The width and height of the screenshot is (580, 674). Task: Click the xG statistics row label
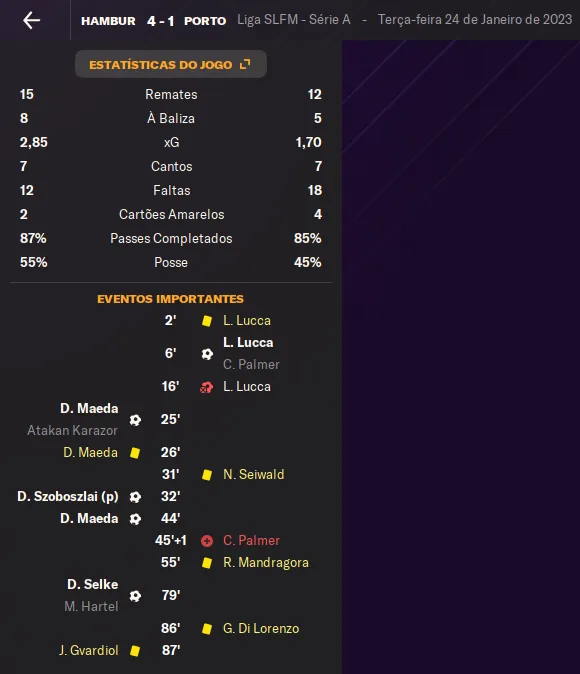click(x=172, y=142)
